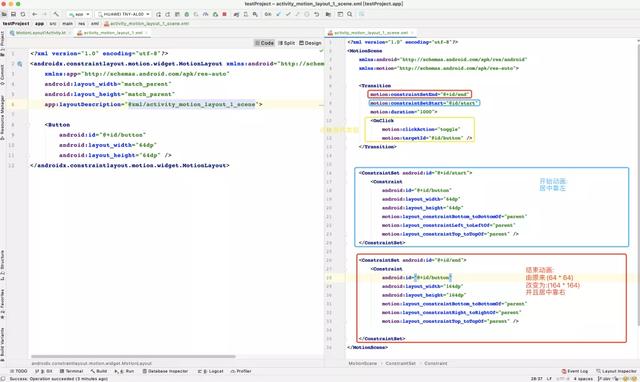Toggle the Resource Manager side panel

point(2,118)
